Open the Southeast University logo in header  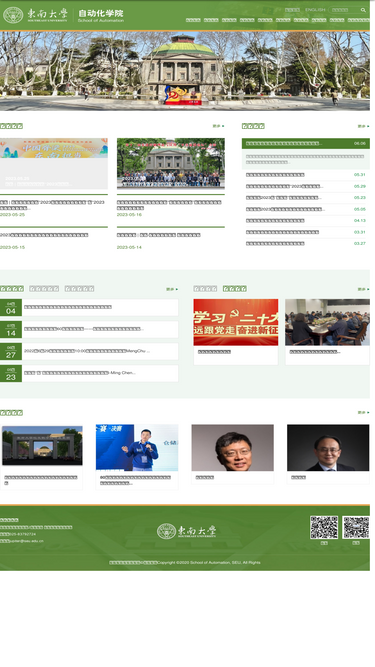coord(35,15)
